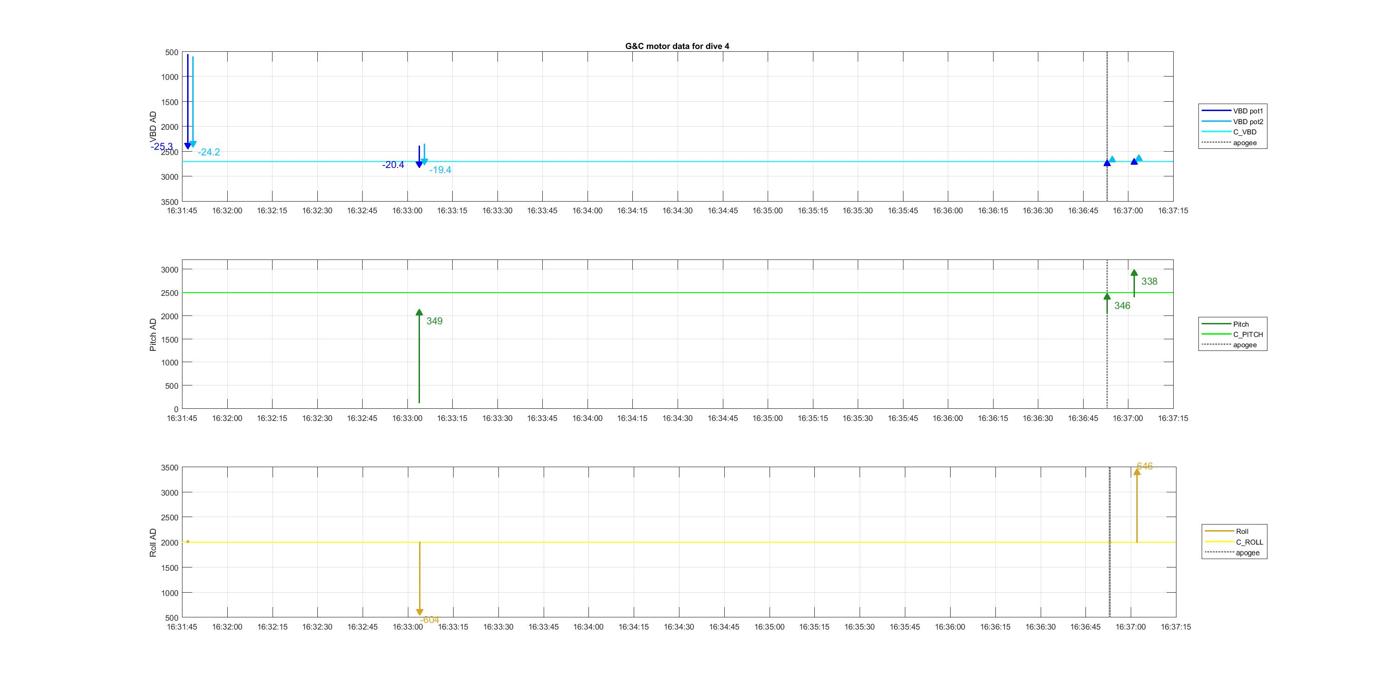Click the 'VBD AD' y-axis label
The width and height of the screenshot is (1400, 693).
[153, 127]
